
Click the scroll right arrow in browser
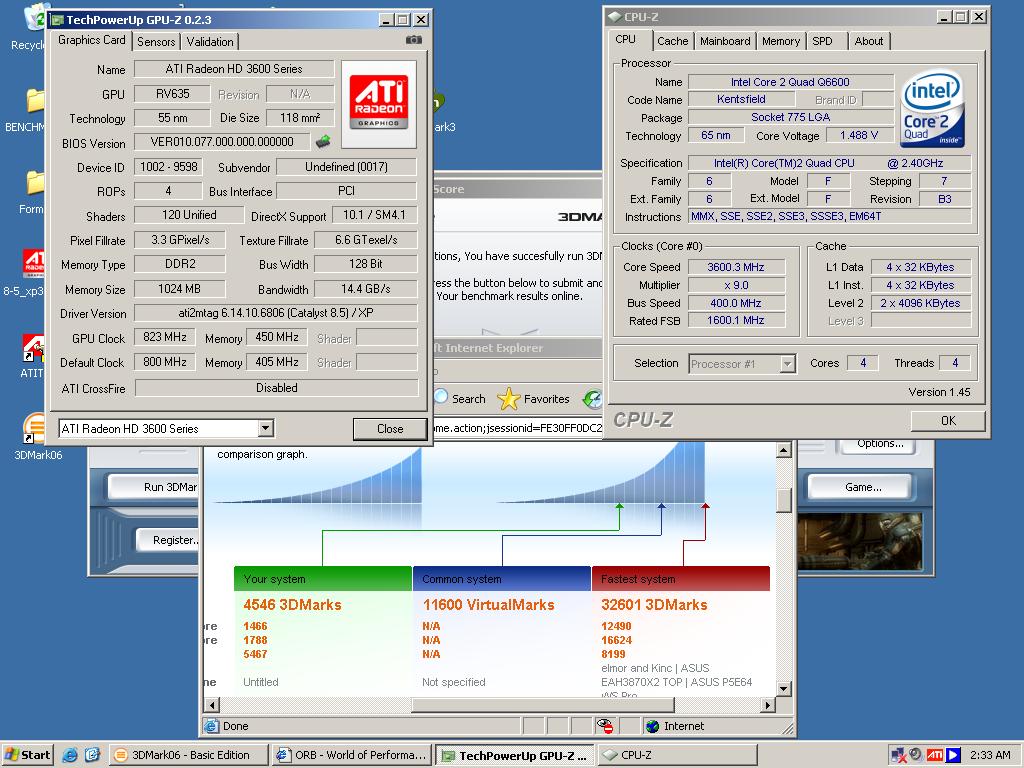(x=768, y=705)
